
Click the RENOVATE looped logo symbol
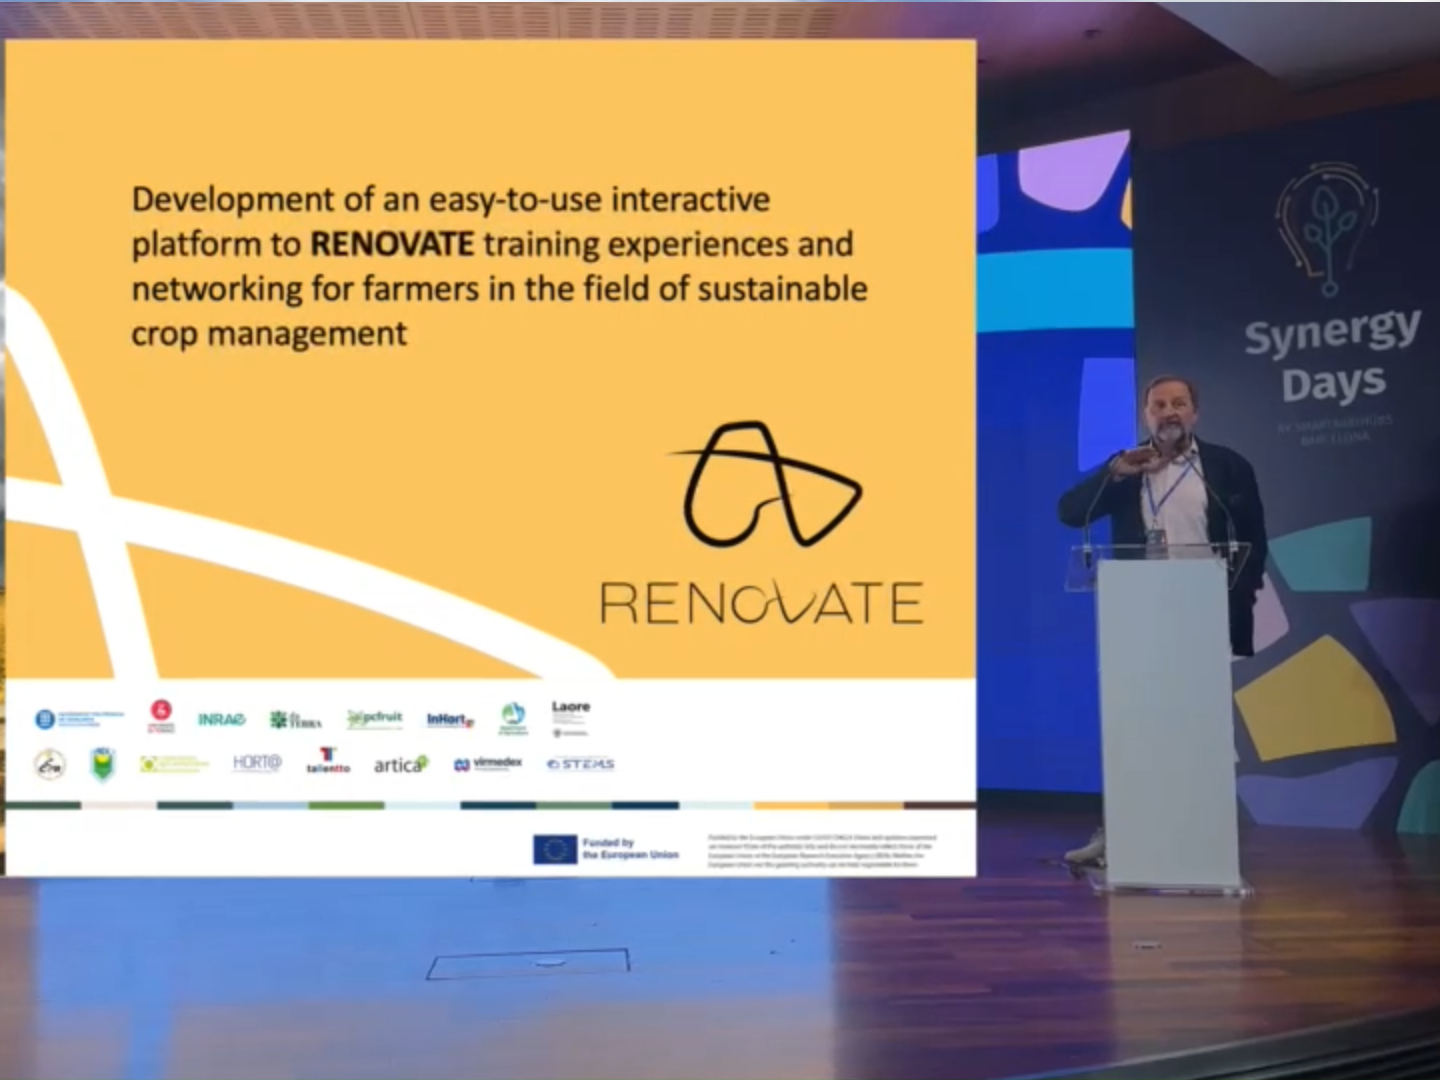[764, 486]
